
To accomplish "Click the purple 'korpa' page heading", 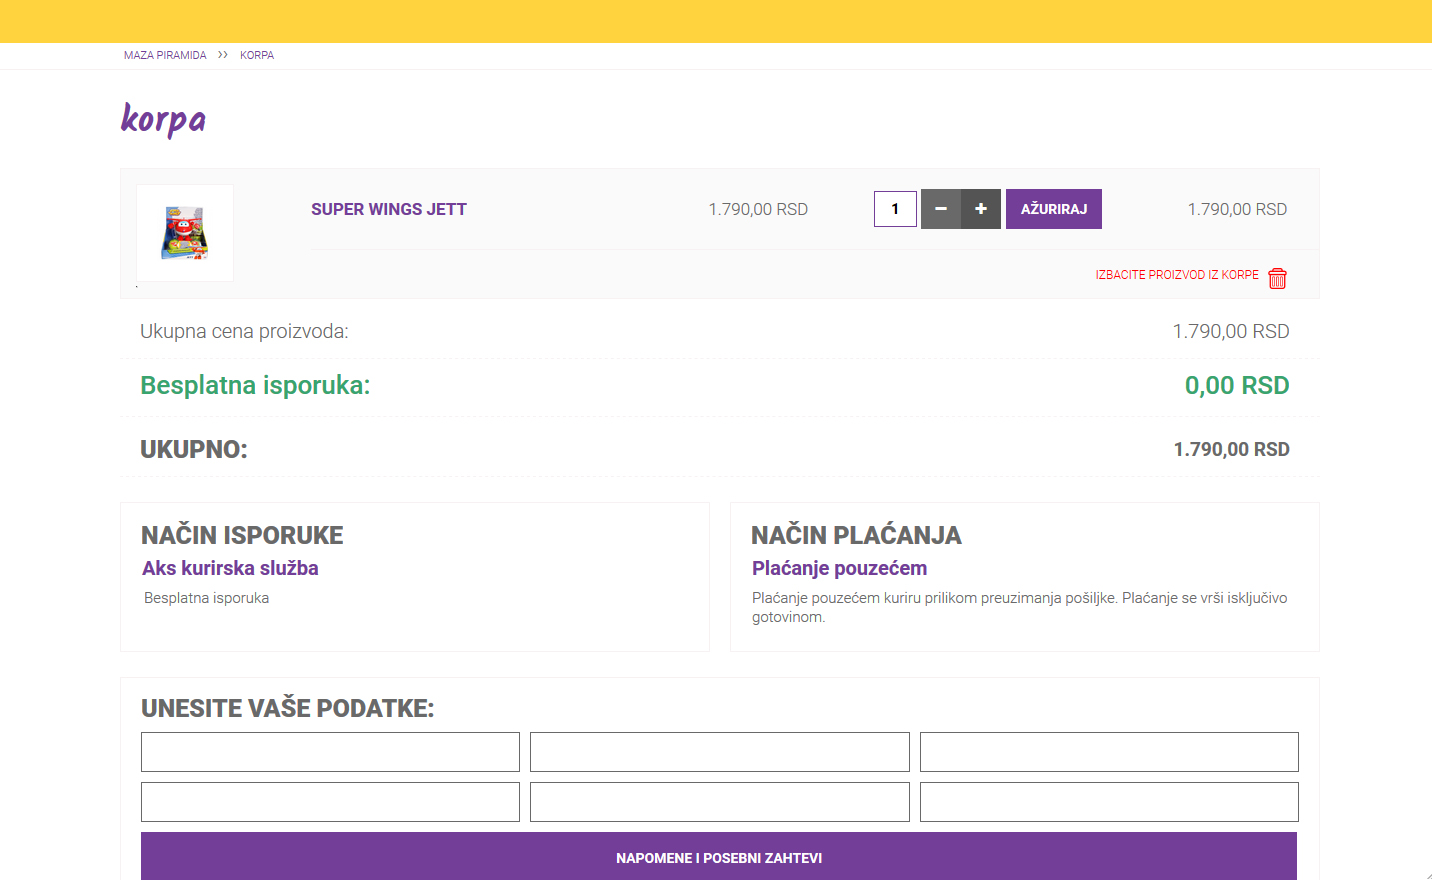I will 163,119.
